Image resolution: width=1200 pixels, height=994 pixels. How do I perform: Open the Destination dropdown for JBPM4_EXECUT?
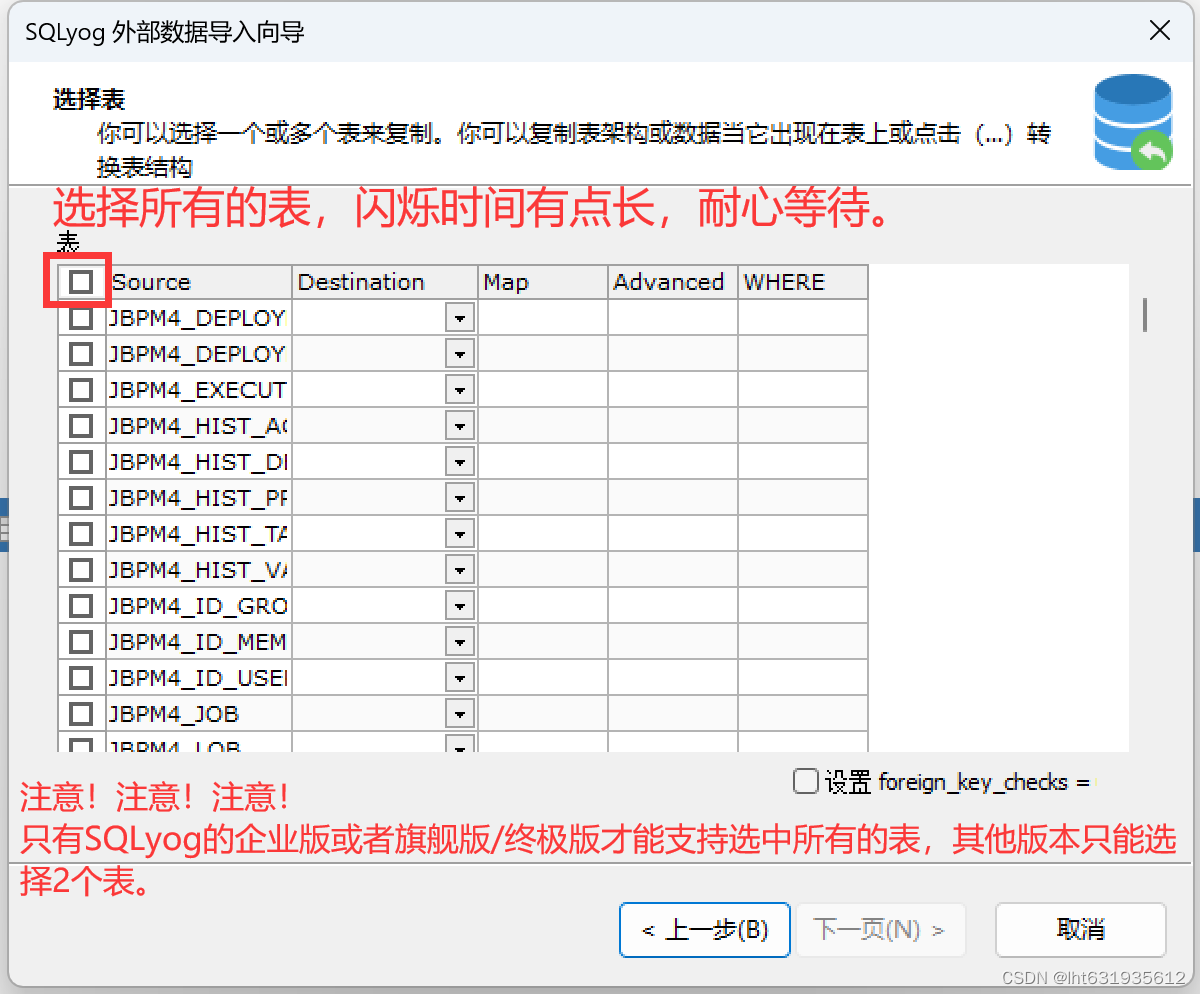tap(459, 389)
